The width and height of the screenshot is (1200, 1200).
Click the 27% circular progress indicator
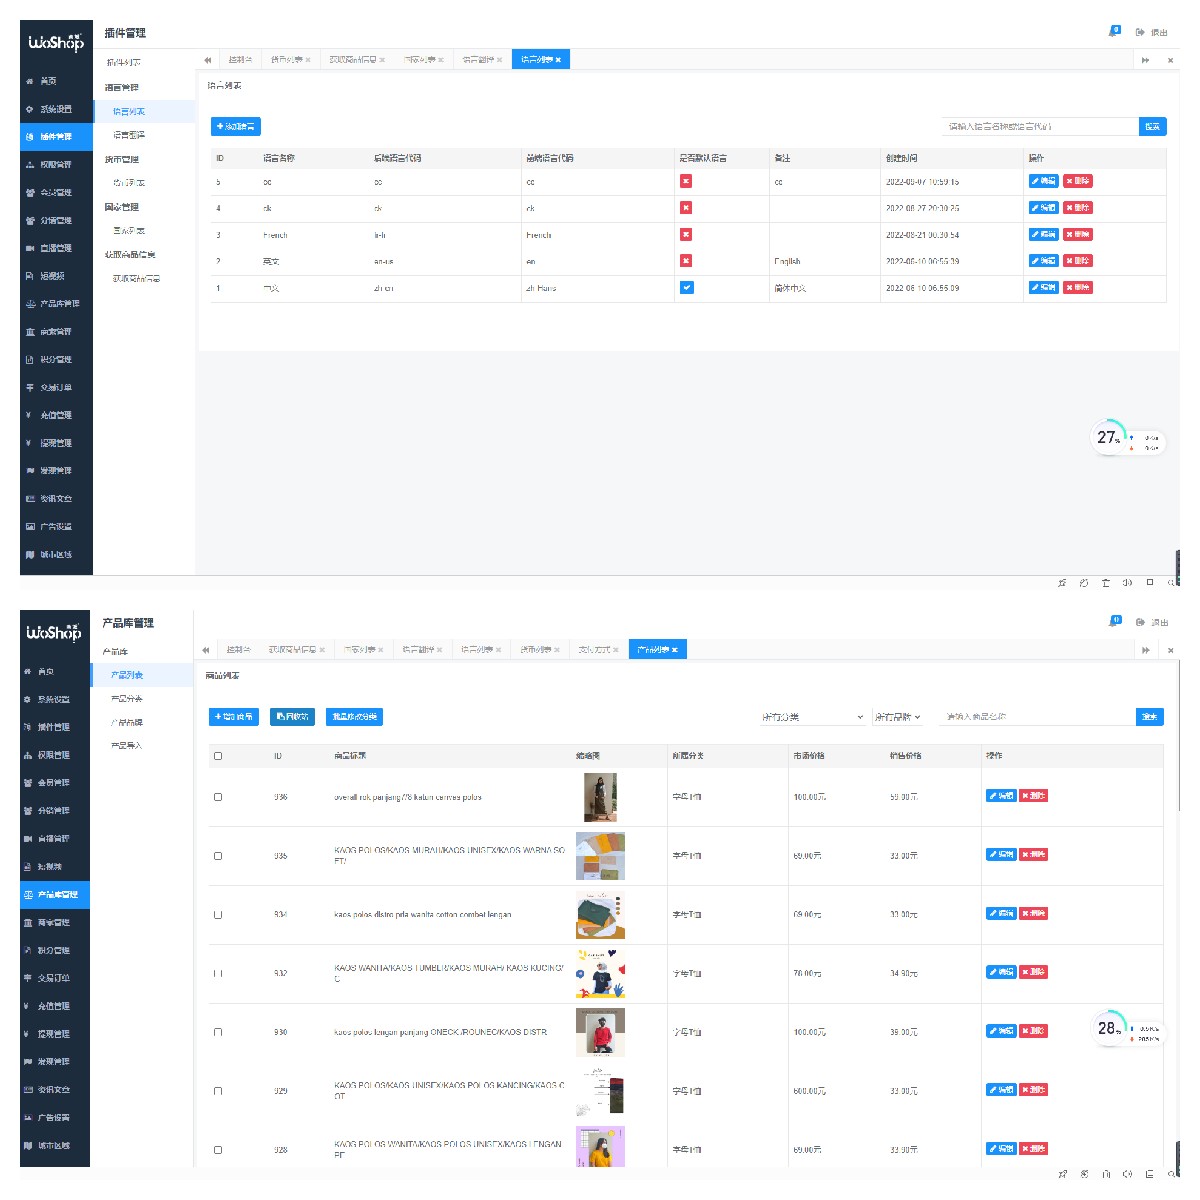1108,438
